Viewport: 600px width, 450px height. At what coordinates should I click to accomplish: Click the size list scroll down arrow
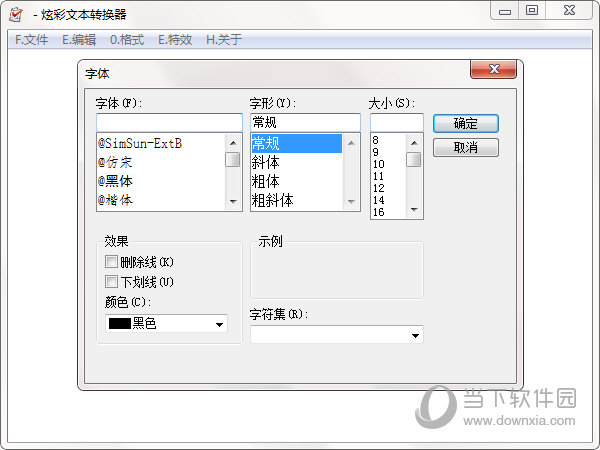(414, 209)
